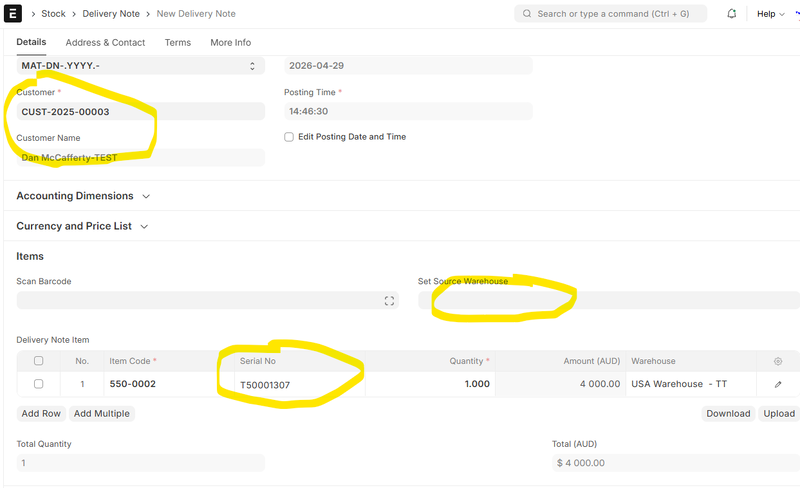Click the posting date 2026-04-29
The height and width of the screenshot is (488, 800).
pos(408,66)
